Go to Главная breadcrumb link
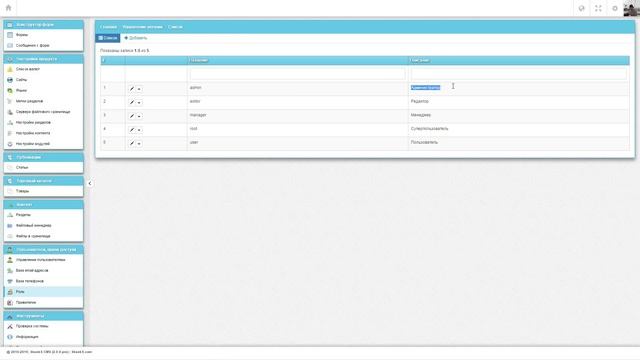Image resolution: width=640 pixels, height=360 pixels. pos(108,27)
